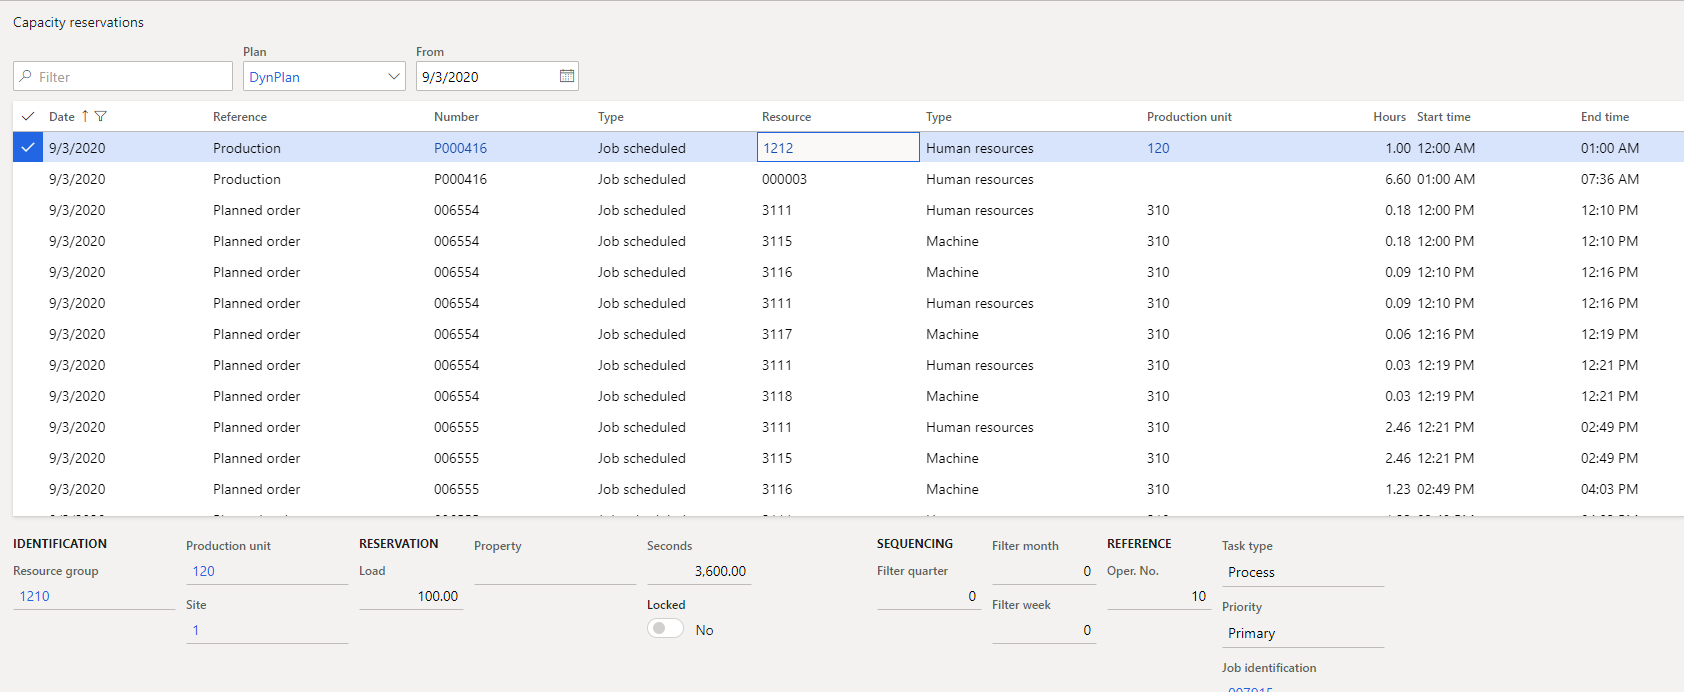
Task: Toggle the Locked switch
Action: tap(665, 629)
